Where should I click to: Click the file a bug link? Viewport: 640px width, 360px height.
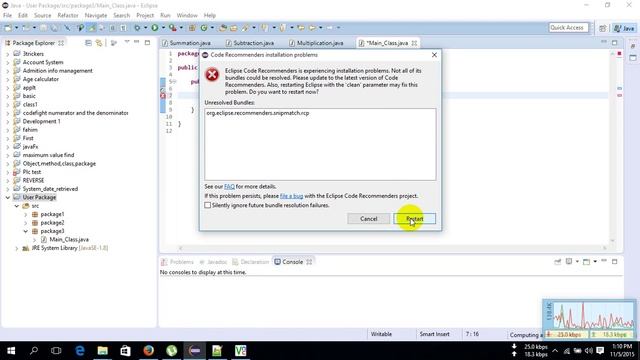point(291,196)
